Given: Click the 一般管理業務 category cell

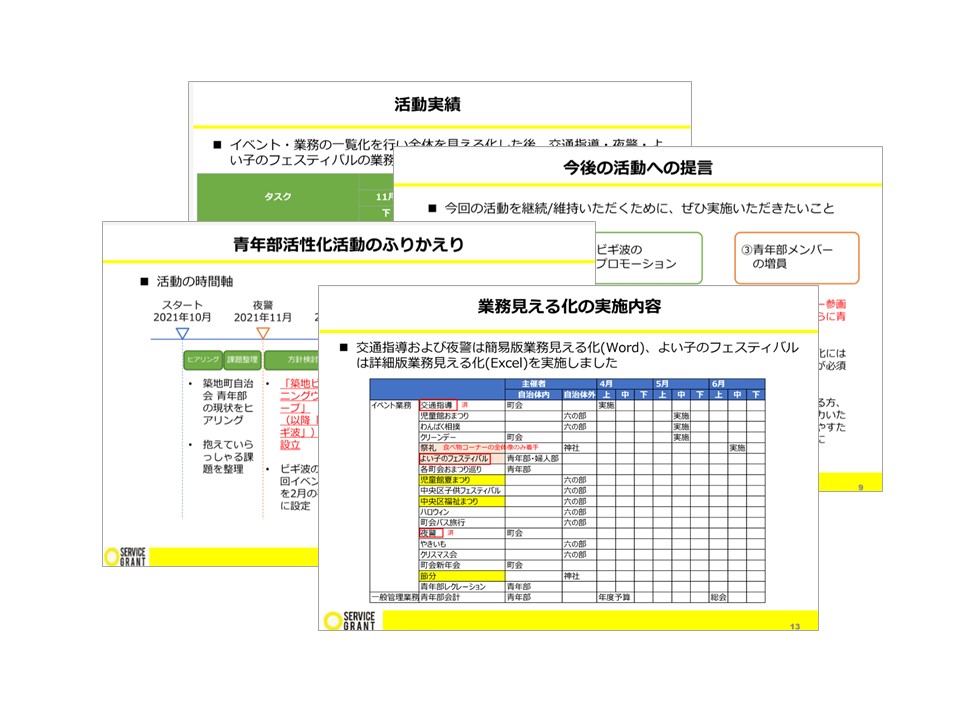Looking at the screenshot, I should click(395, 597).
